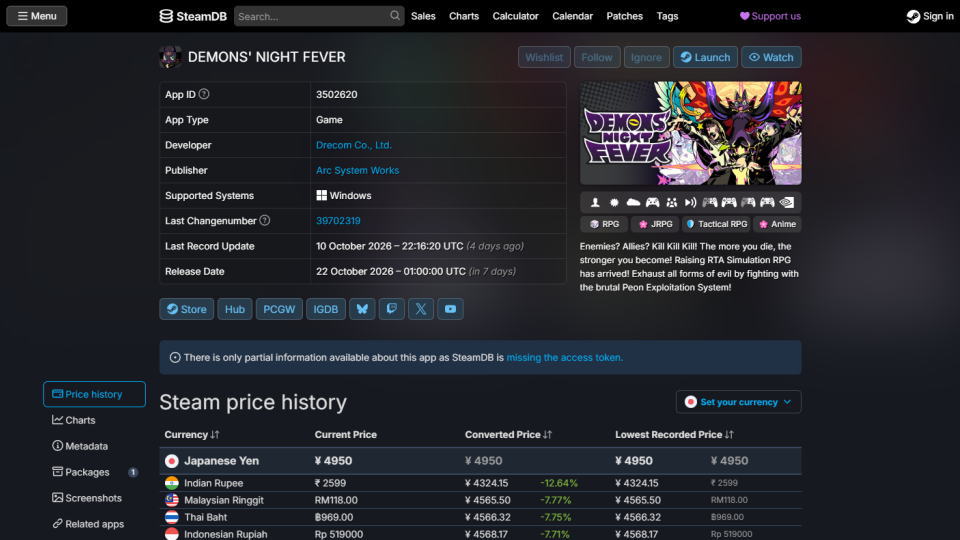Viewport: 960px width, 540px height.
Task: Click the Anime tag
Action: [778, 224]
